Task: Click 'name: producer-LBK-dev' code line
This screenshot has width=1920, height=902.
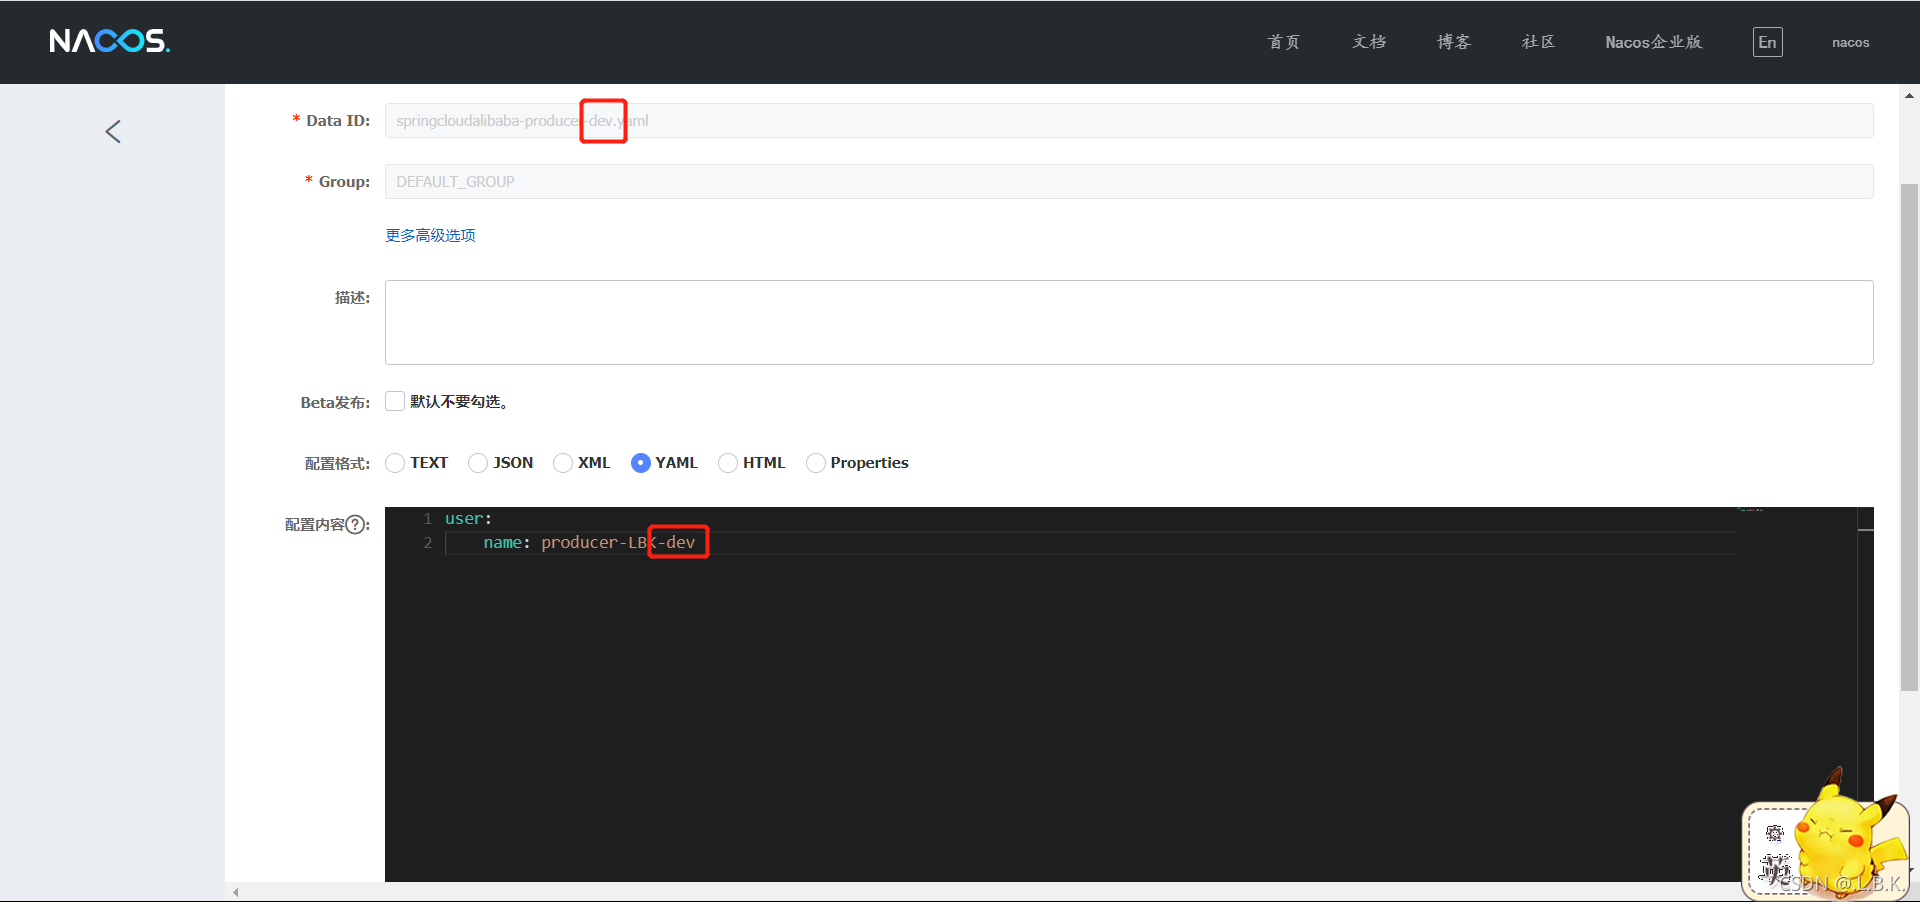Action: click(589, 543)
